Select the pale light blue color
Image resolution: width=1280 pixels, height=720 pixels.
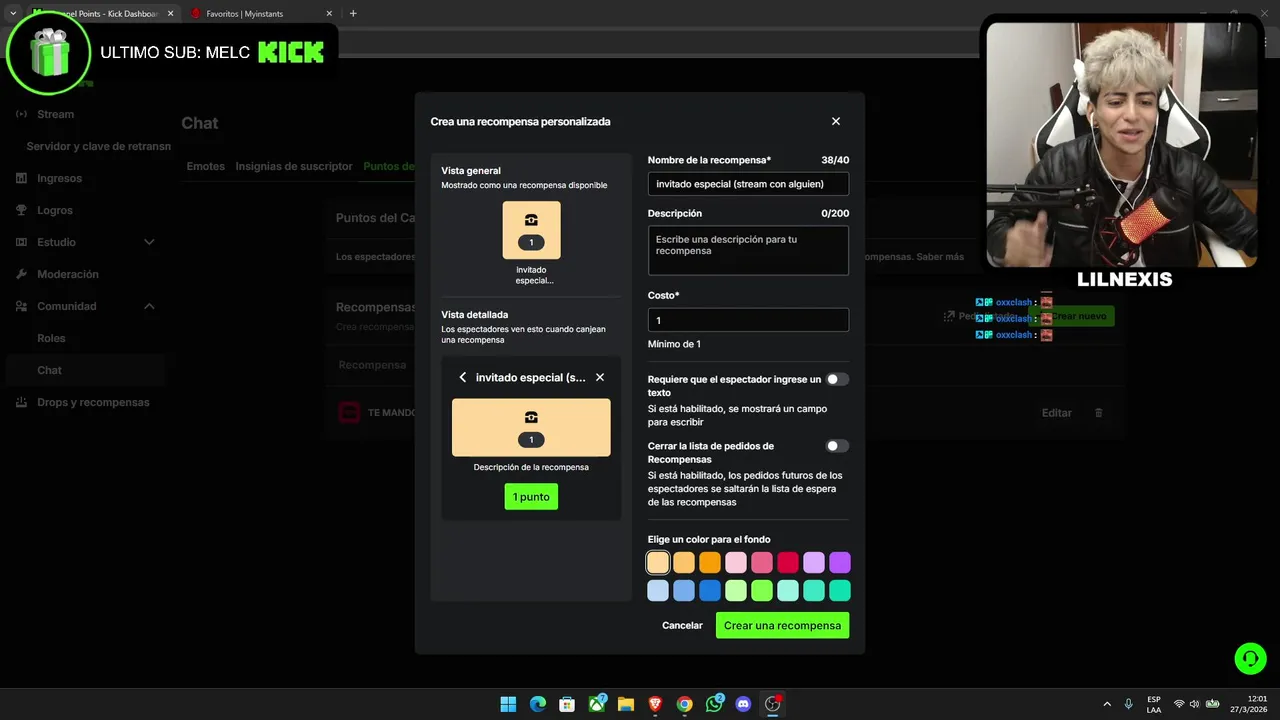pyautogui.click(x=658, y=591)
